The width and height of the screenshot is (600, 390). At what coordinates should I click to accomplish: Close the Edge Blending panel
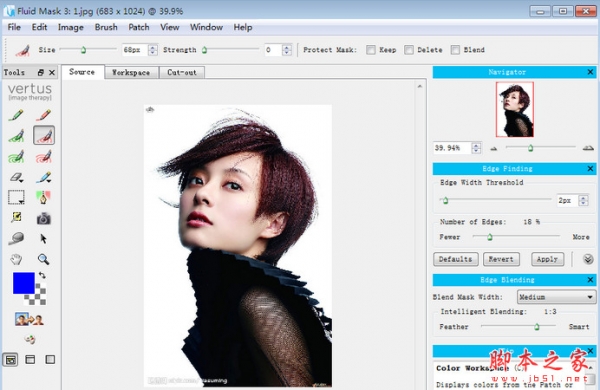pos(590,280)
